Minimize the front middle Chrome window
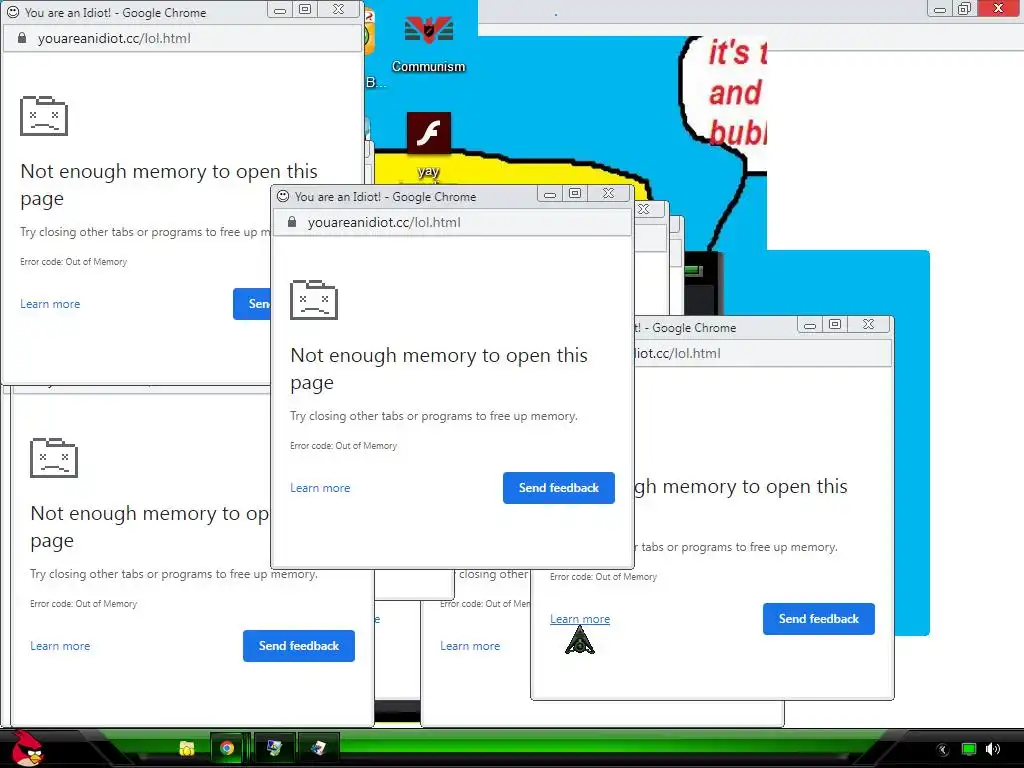1024x768 pixels. point(550,193)
